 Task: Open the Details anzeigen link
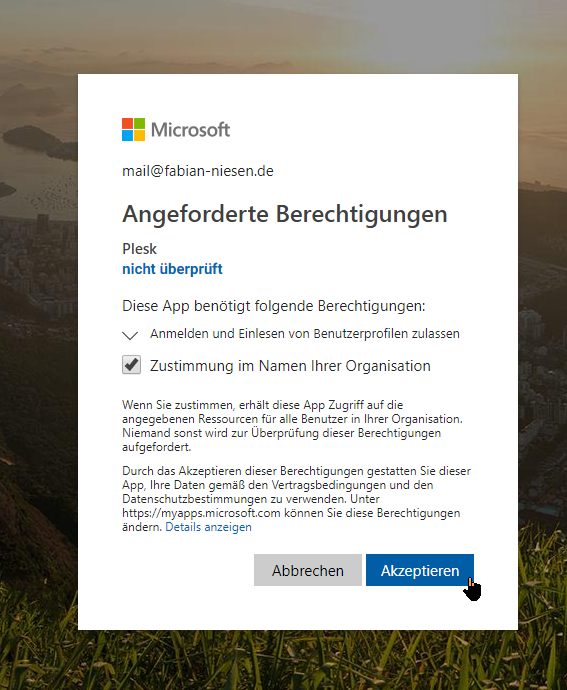(208, 527)
